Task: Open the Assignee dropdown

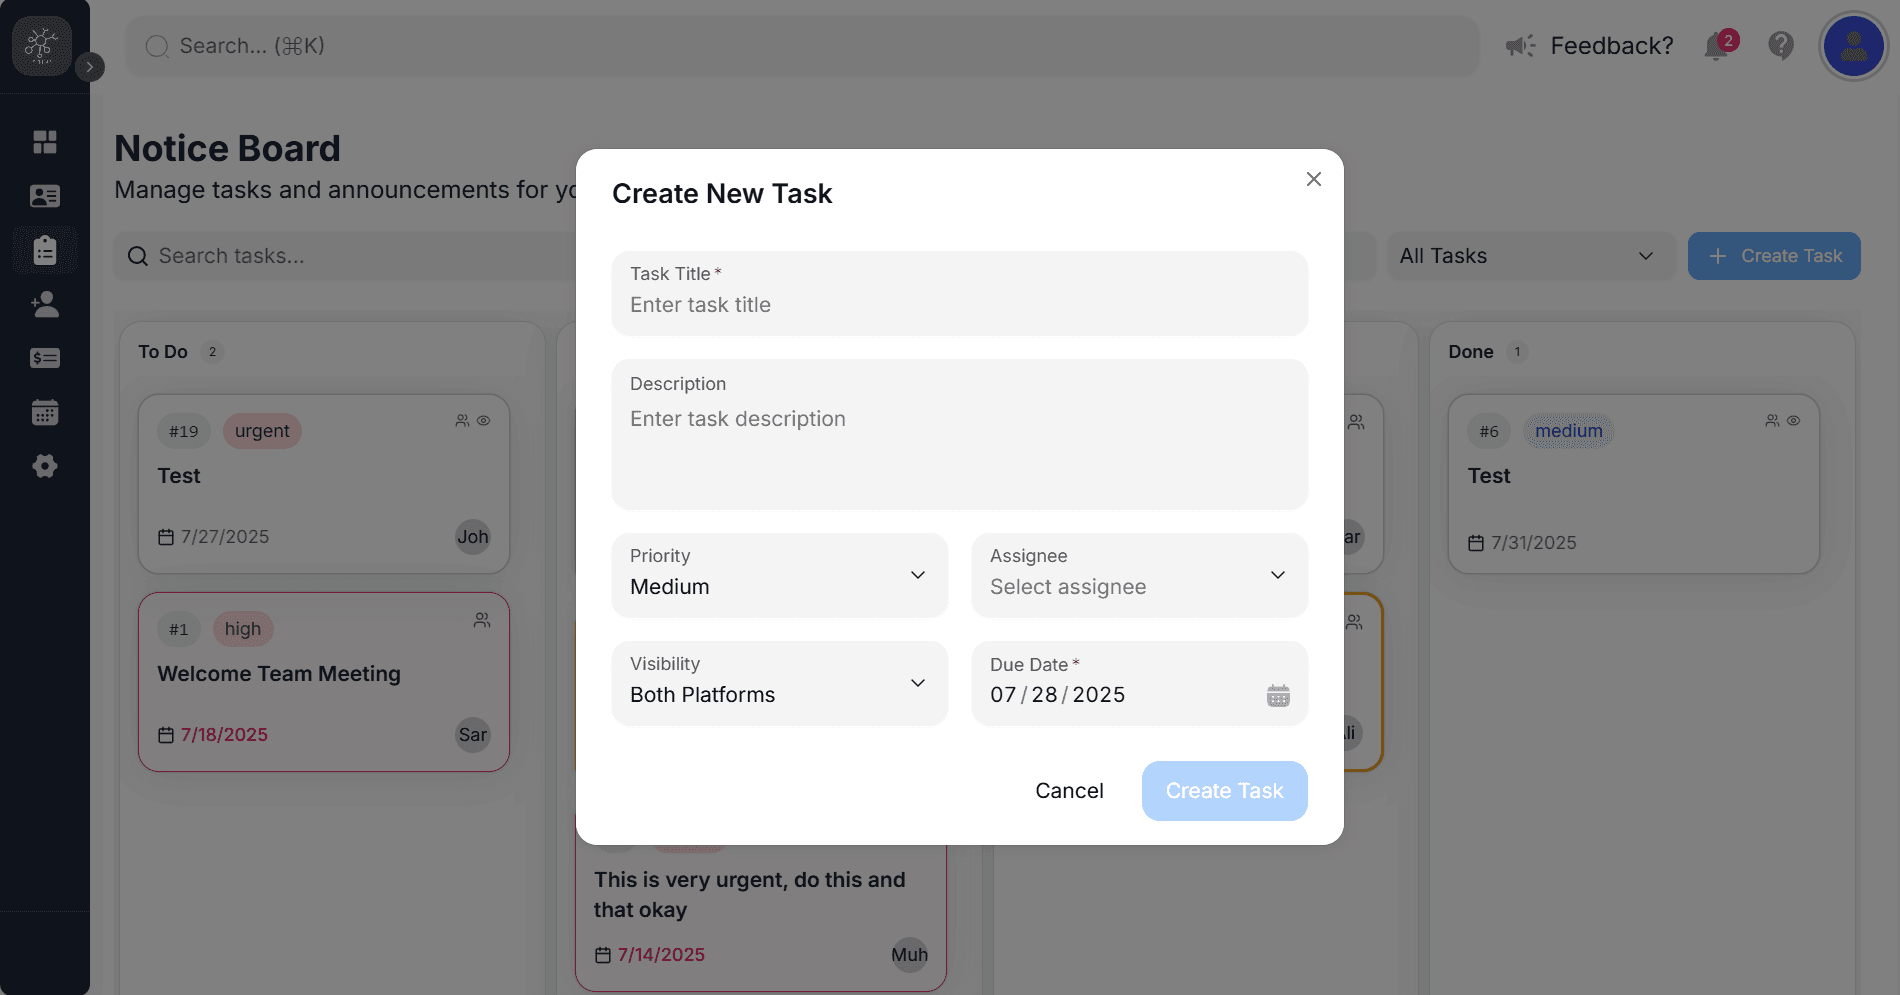Action: pyautogui.click(x=1139, y=575)
